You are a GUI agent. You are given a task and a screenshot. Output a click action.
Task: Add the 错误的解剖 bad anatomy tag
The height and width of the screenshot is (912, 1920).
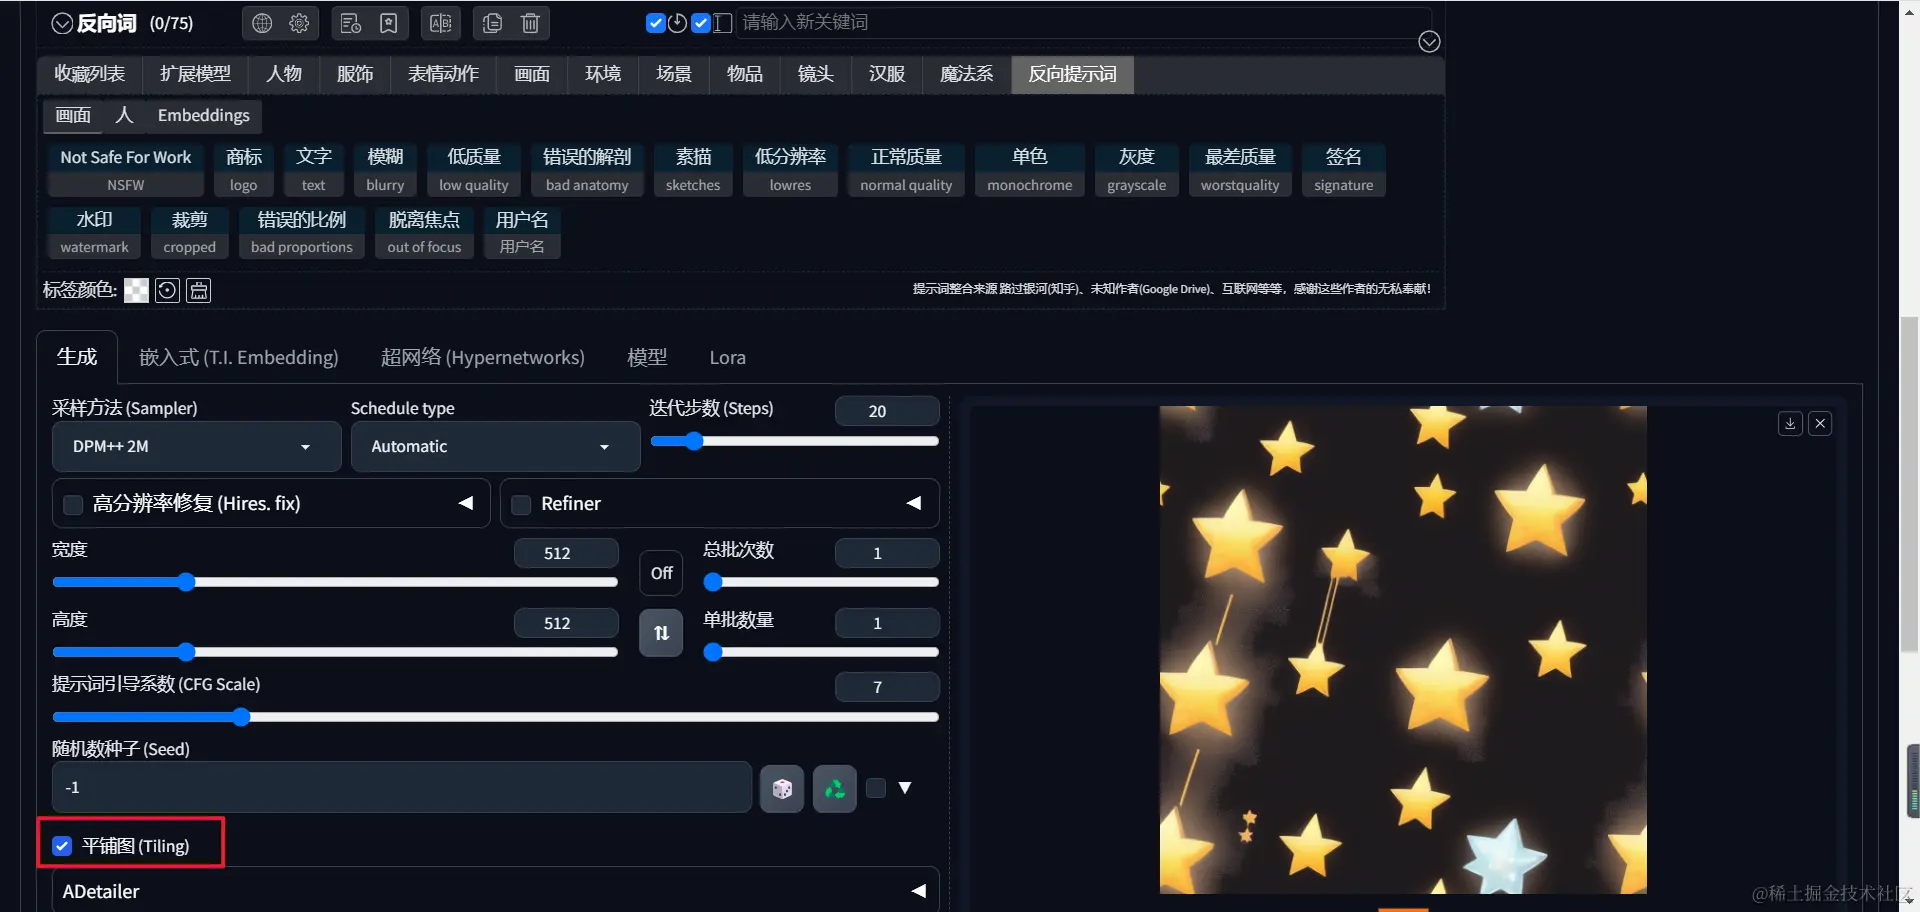point(587,170)
